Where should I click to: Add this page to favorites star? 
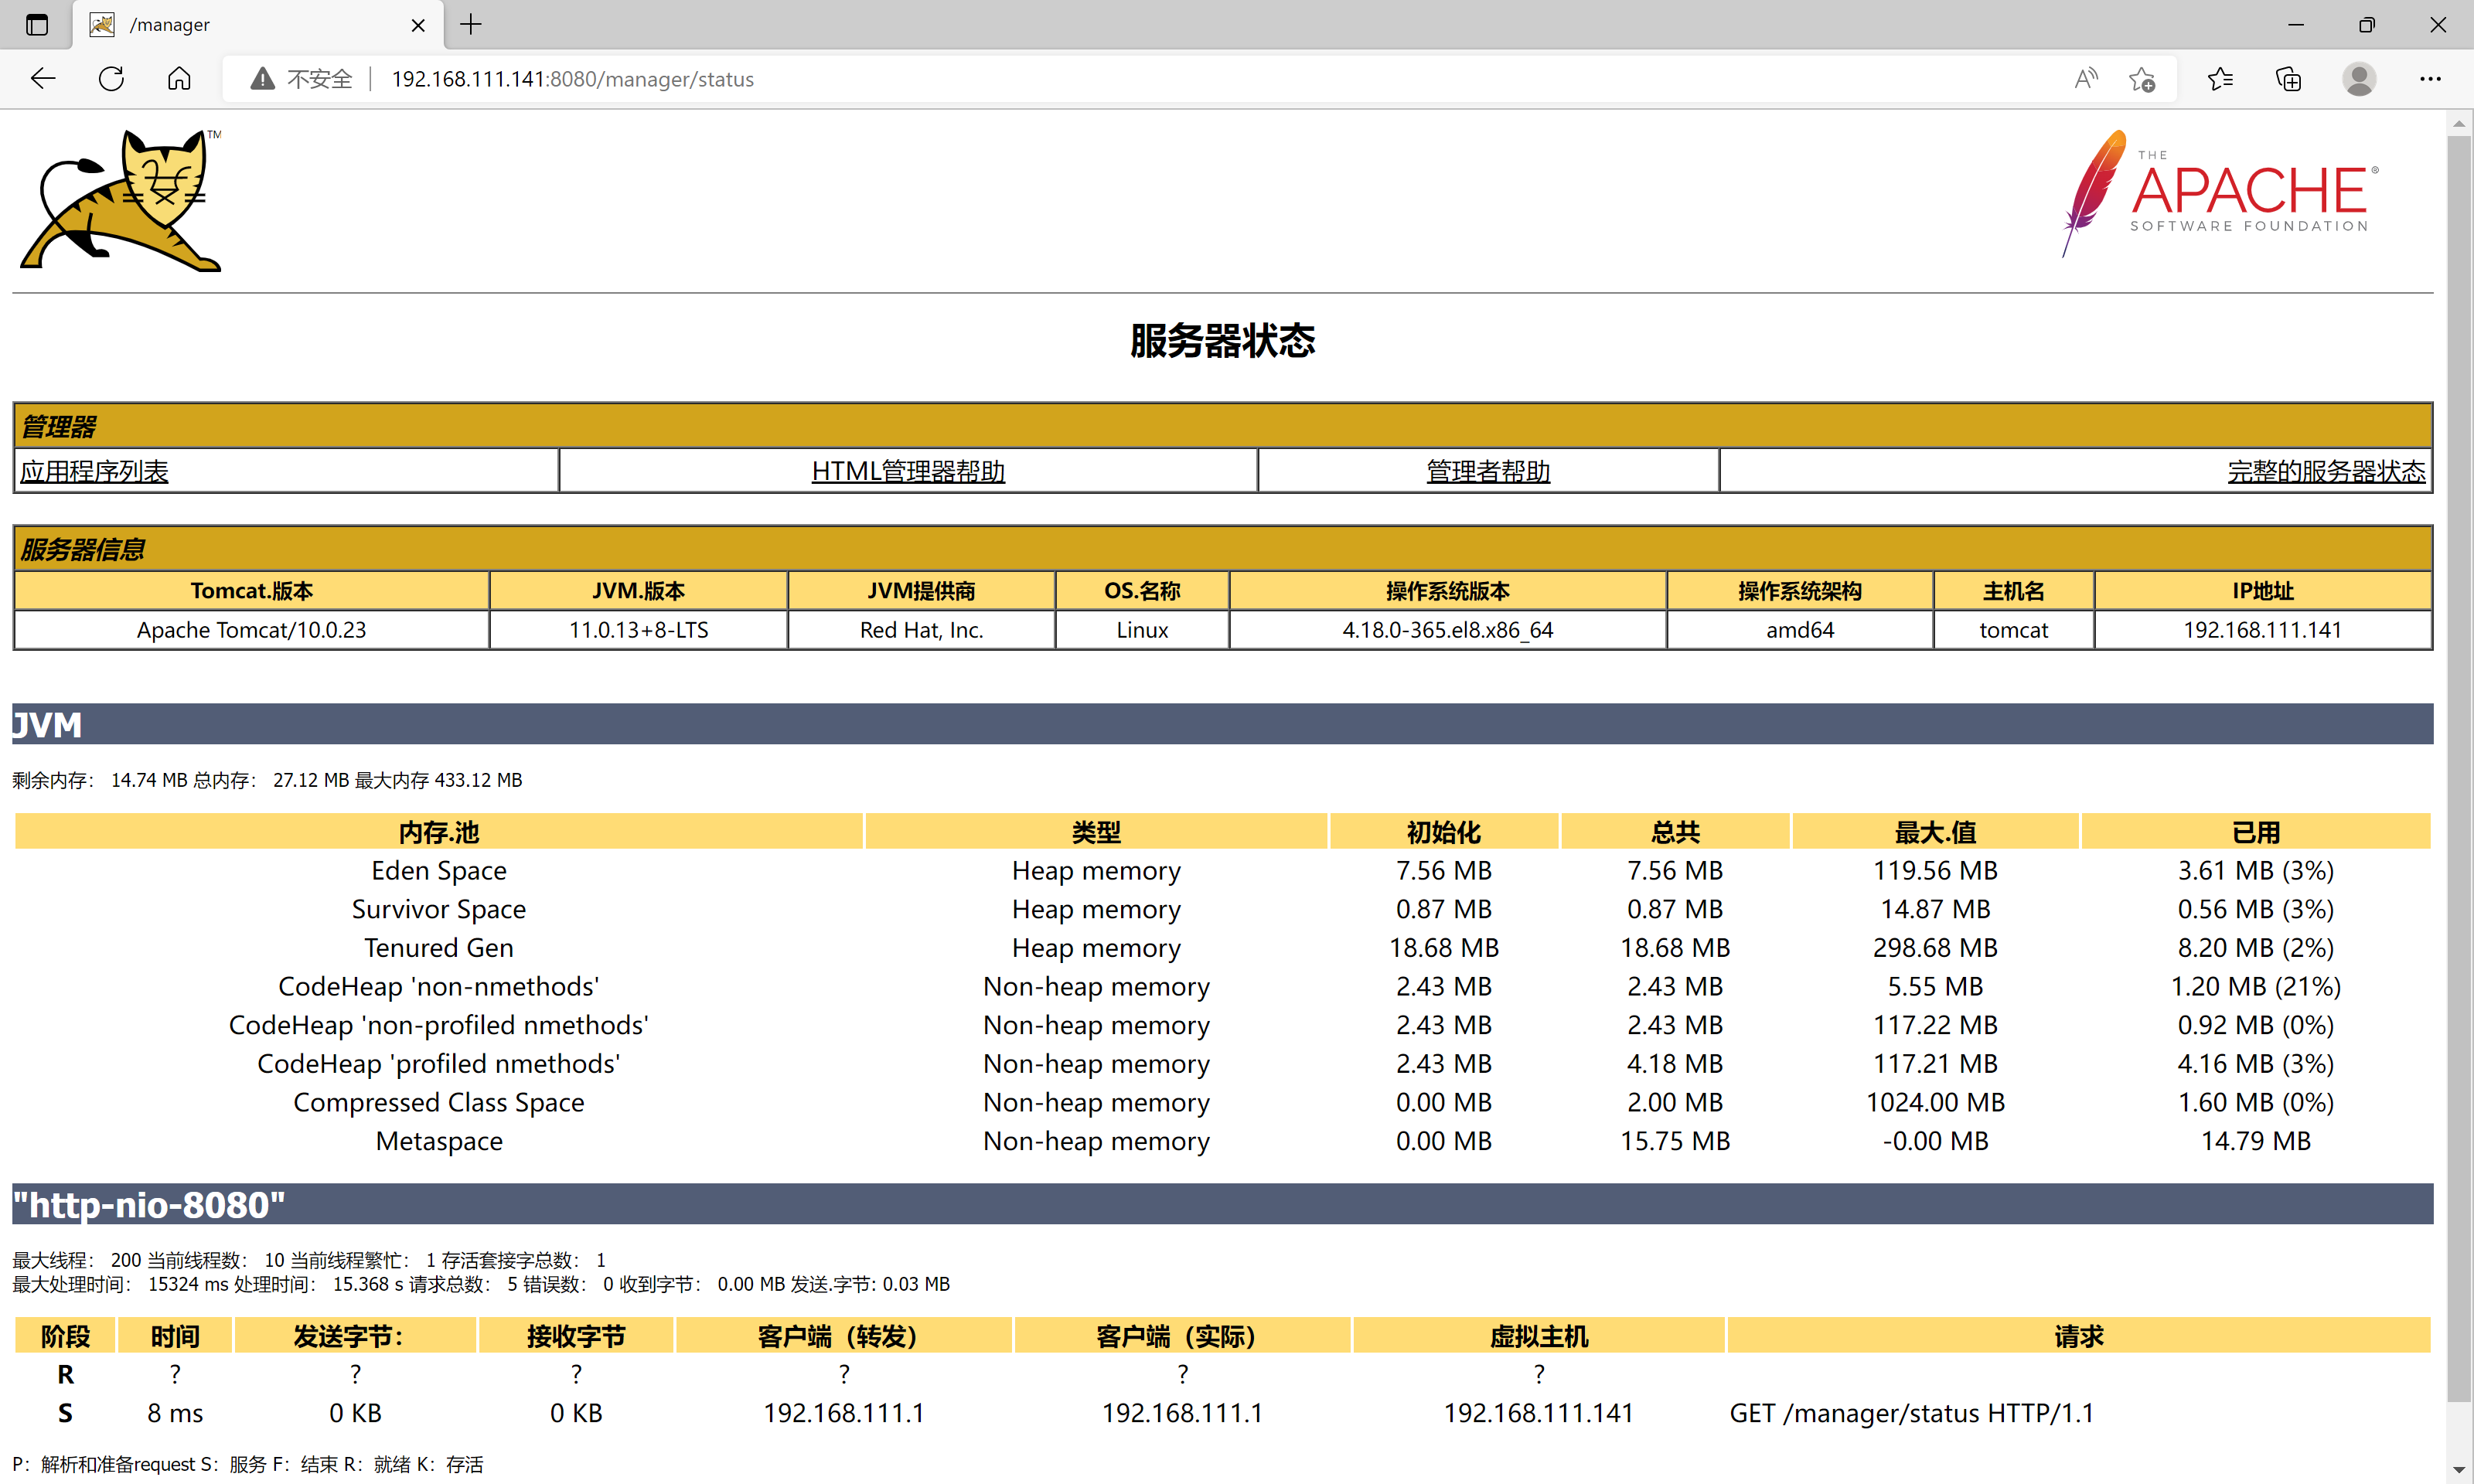click(2141, 79)
